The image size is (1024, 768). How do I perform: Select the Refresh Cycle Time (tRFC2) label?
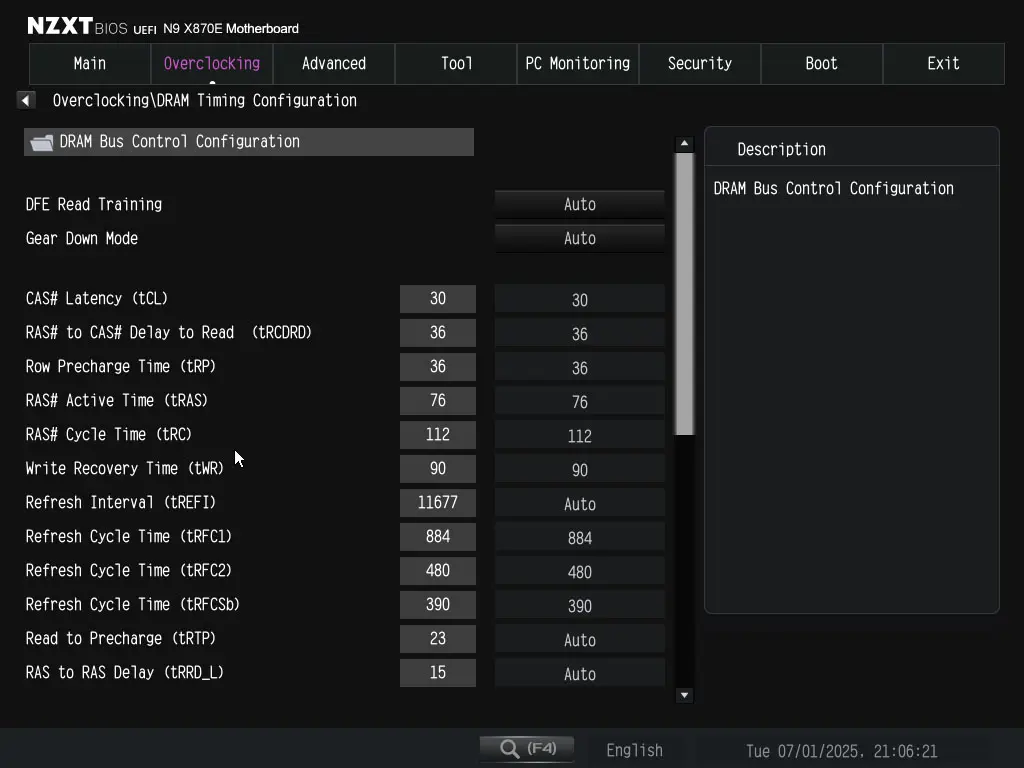[x=129, y=570]
